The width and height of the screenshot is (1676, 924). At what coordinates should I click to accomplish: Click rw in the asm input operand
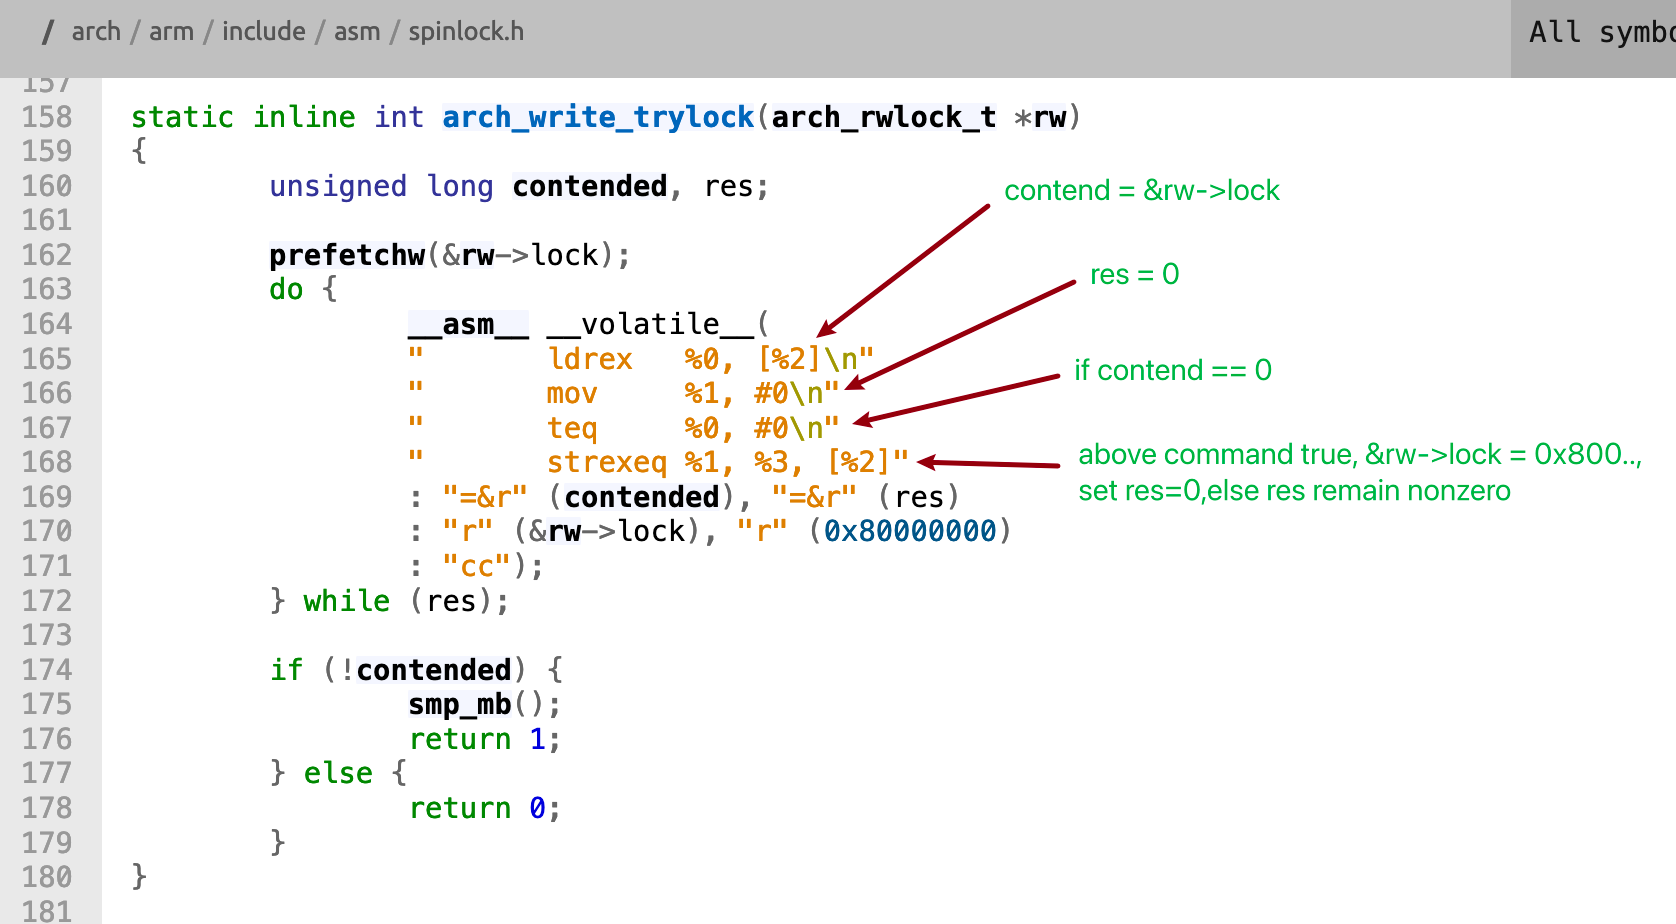coord(565,531)
